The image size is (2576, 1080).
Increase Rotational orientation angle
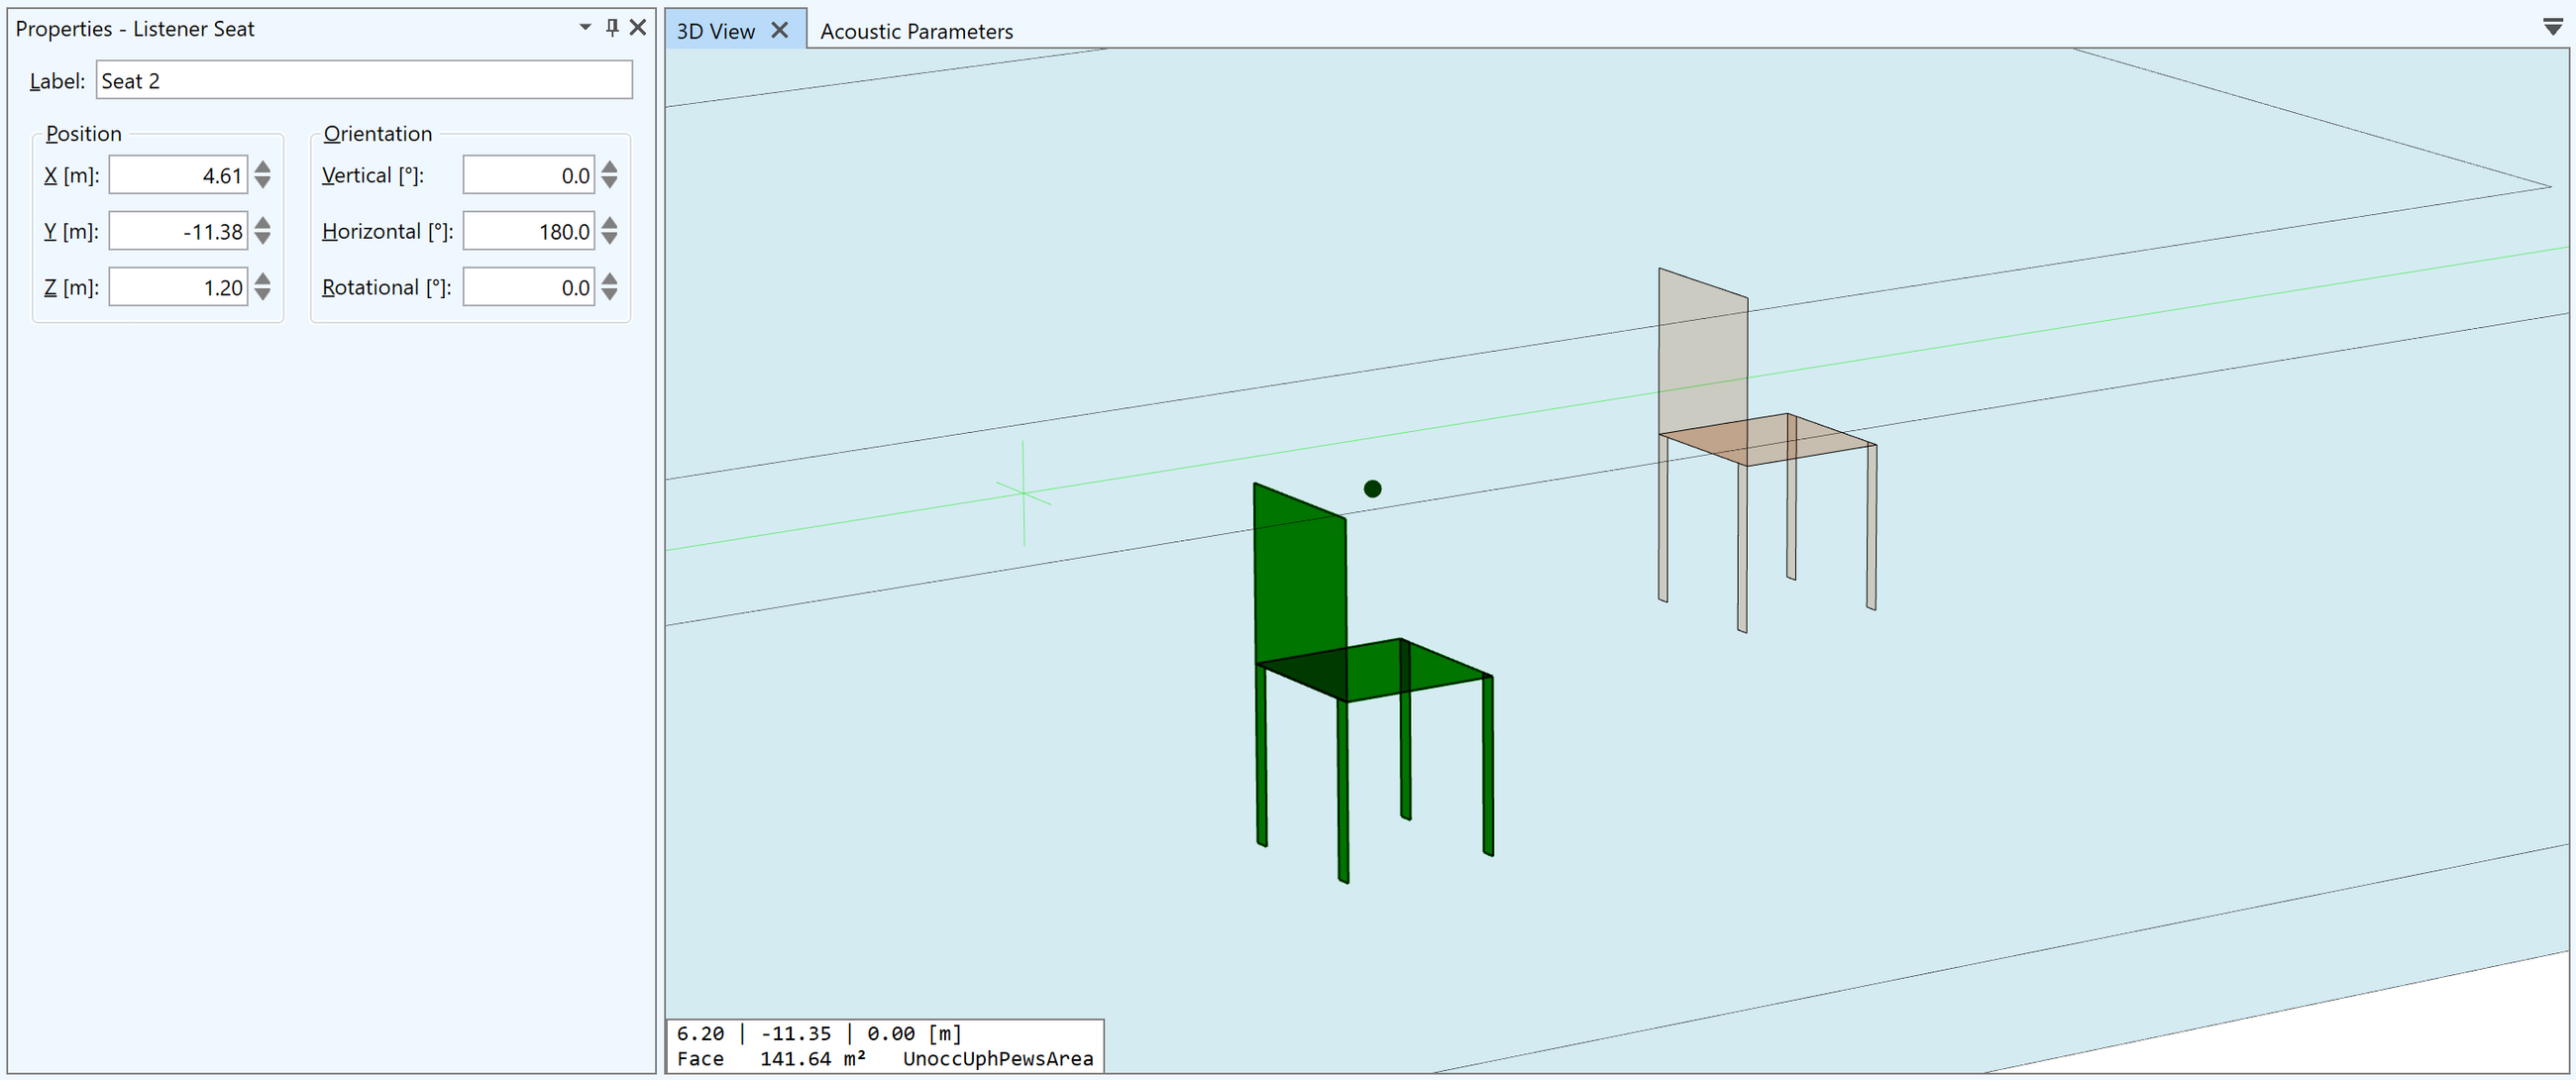click(x=610, y=280)
